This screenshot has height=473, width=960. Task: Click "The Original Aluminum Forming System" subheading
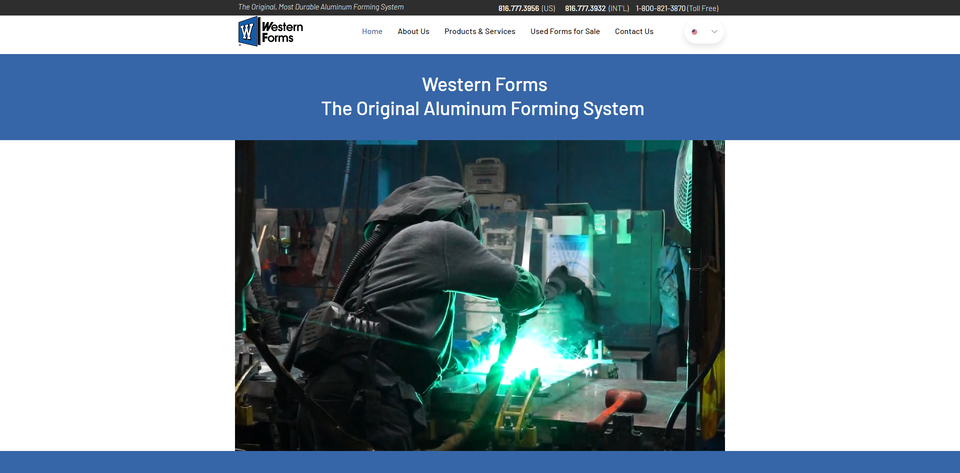pos(482,109)
